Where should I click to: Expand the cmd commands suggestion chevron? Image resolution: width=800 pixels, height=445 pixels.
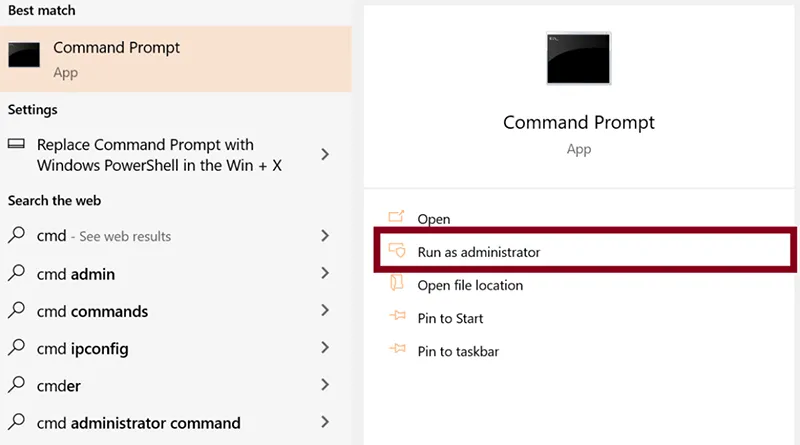point(325,311)
